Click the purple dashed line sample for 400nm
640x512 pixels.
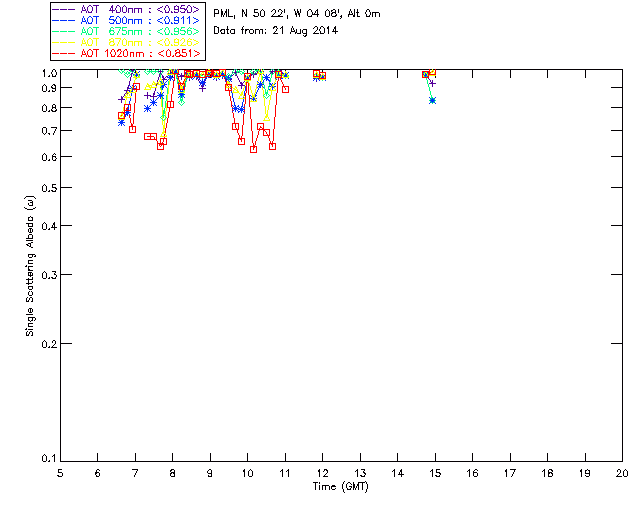(64, 9)
